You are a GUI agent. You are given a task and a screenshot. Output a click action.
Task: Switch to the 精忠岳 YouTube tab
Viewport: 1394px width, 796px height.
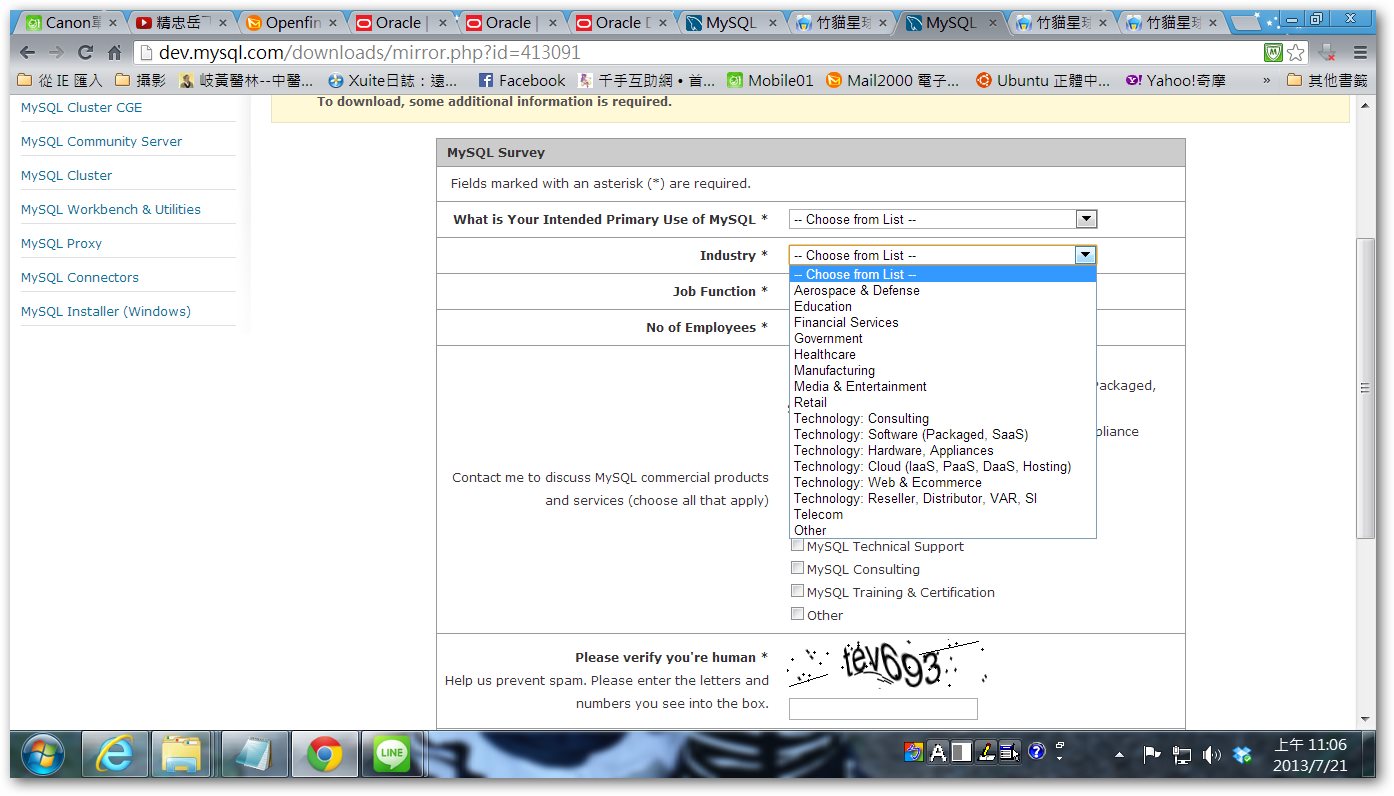coord(181,22)
